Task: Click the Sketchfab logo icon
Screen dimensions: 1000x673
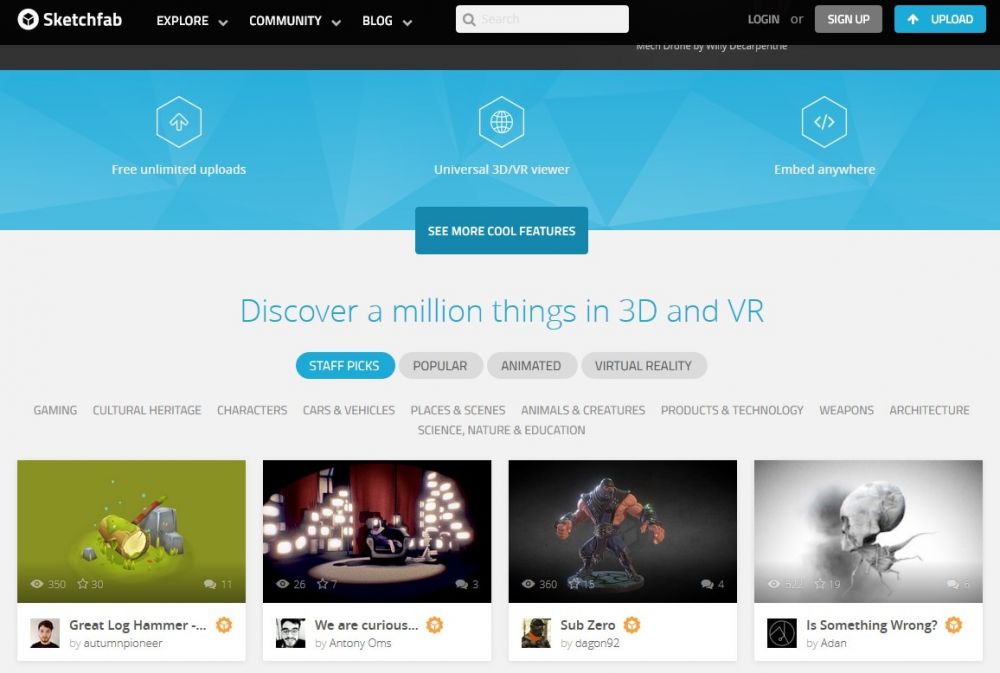Action: click(x=28, y=19)
